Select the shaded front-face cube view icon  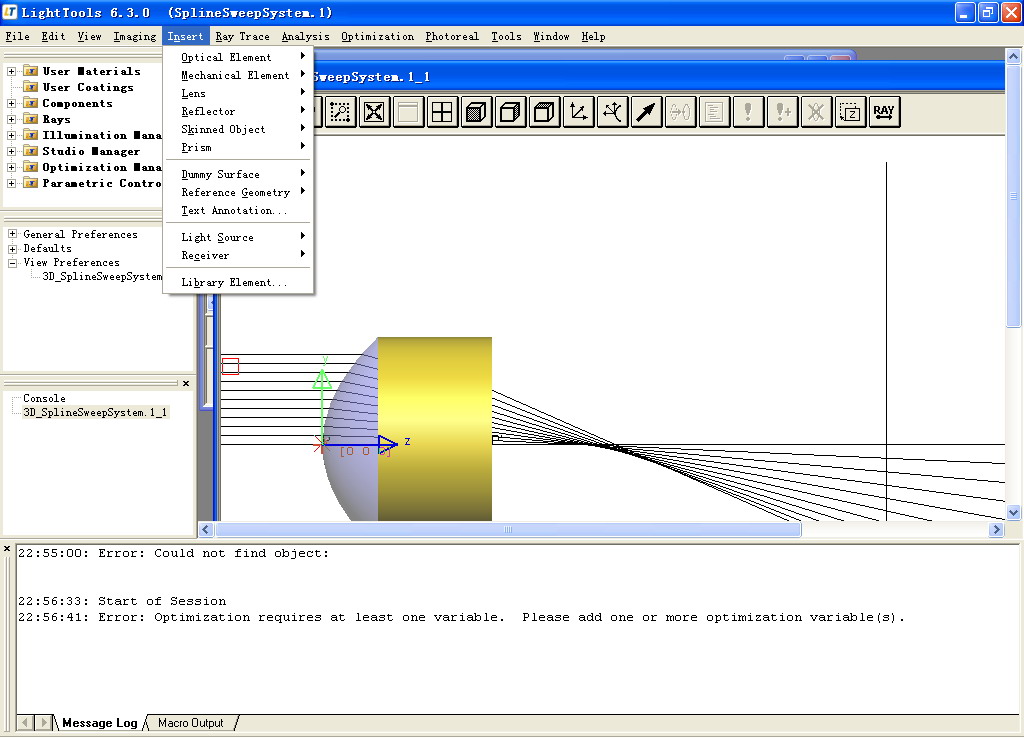[476, 112]
